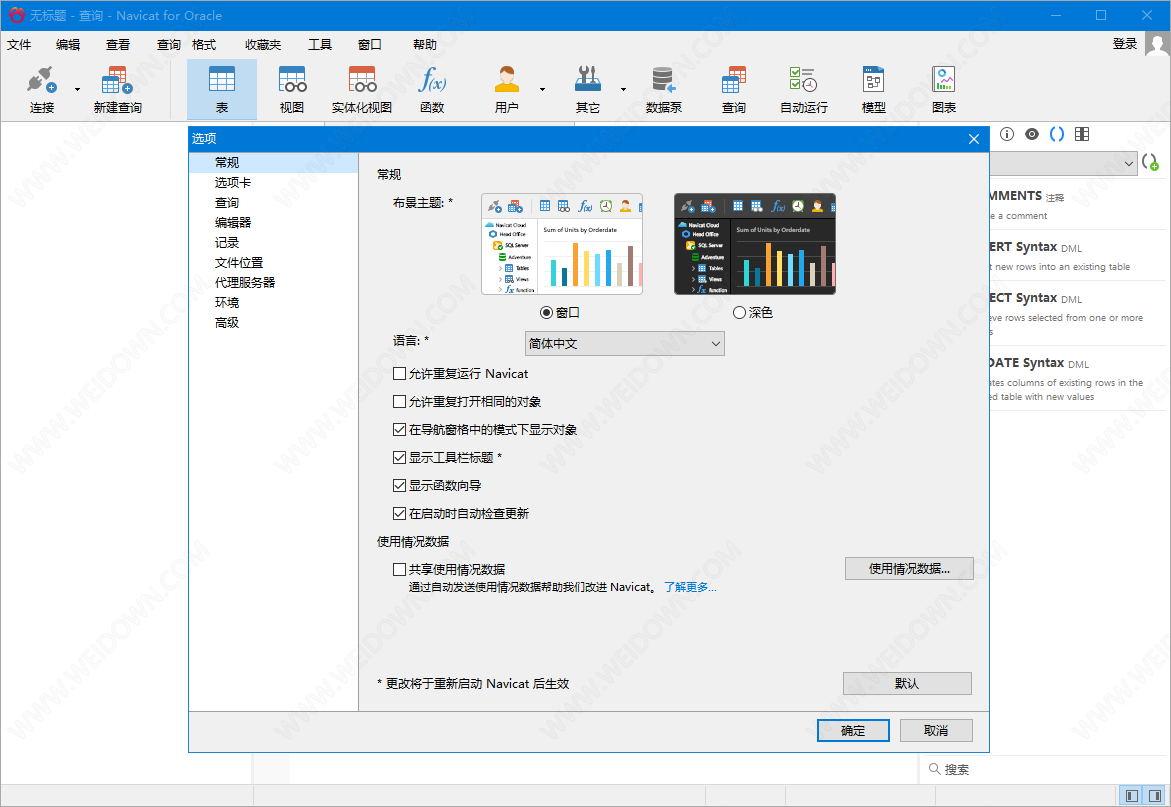The height and width of the screenshot is (807, 1171).
Task: Select 查询 in the options category list
Action: pyautogui.click(x=227, y=203)
